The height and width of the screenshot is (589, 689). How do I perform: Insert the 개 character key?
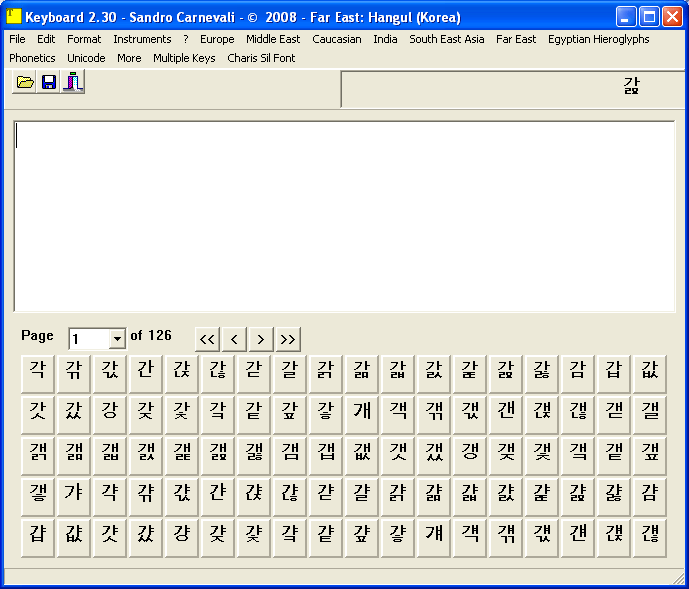[x=362, y=414]
